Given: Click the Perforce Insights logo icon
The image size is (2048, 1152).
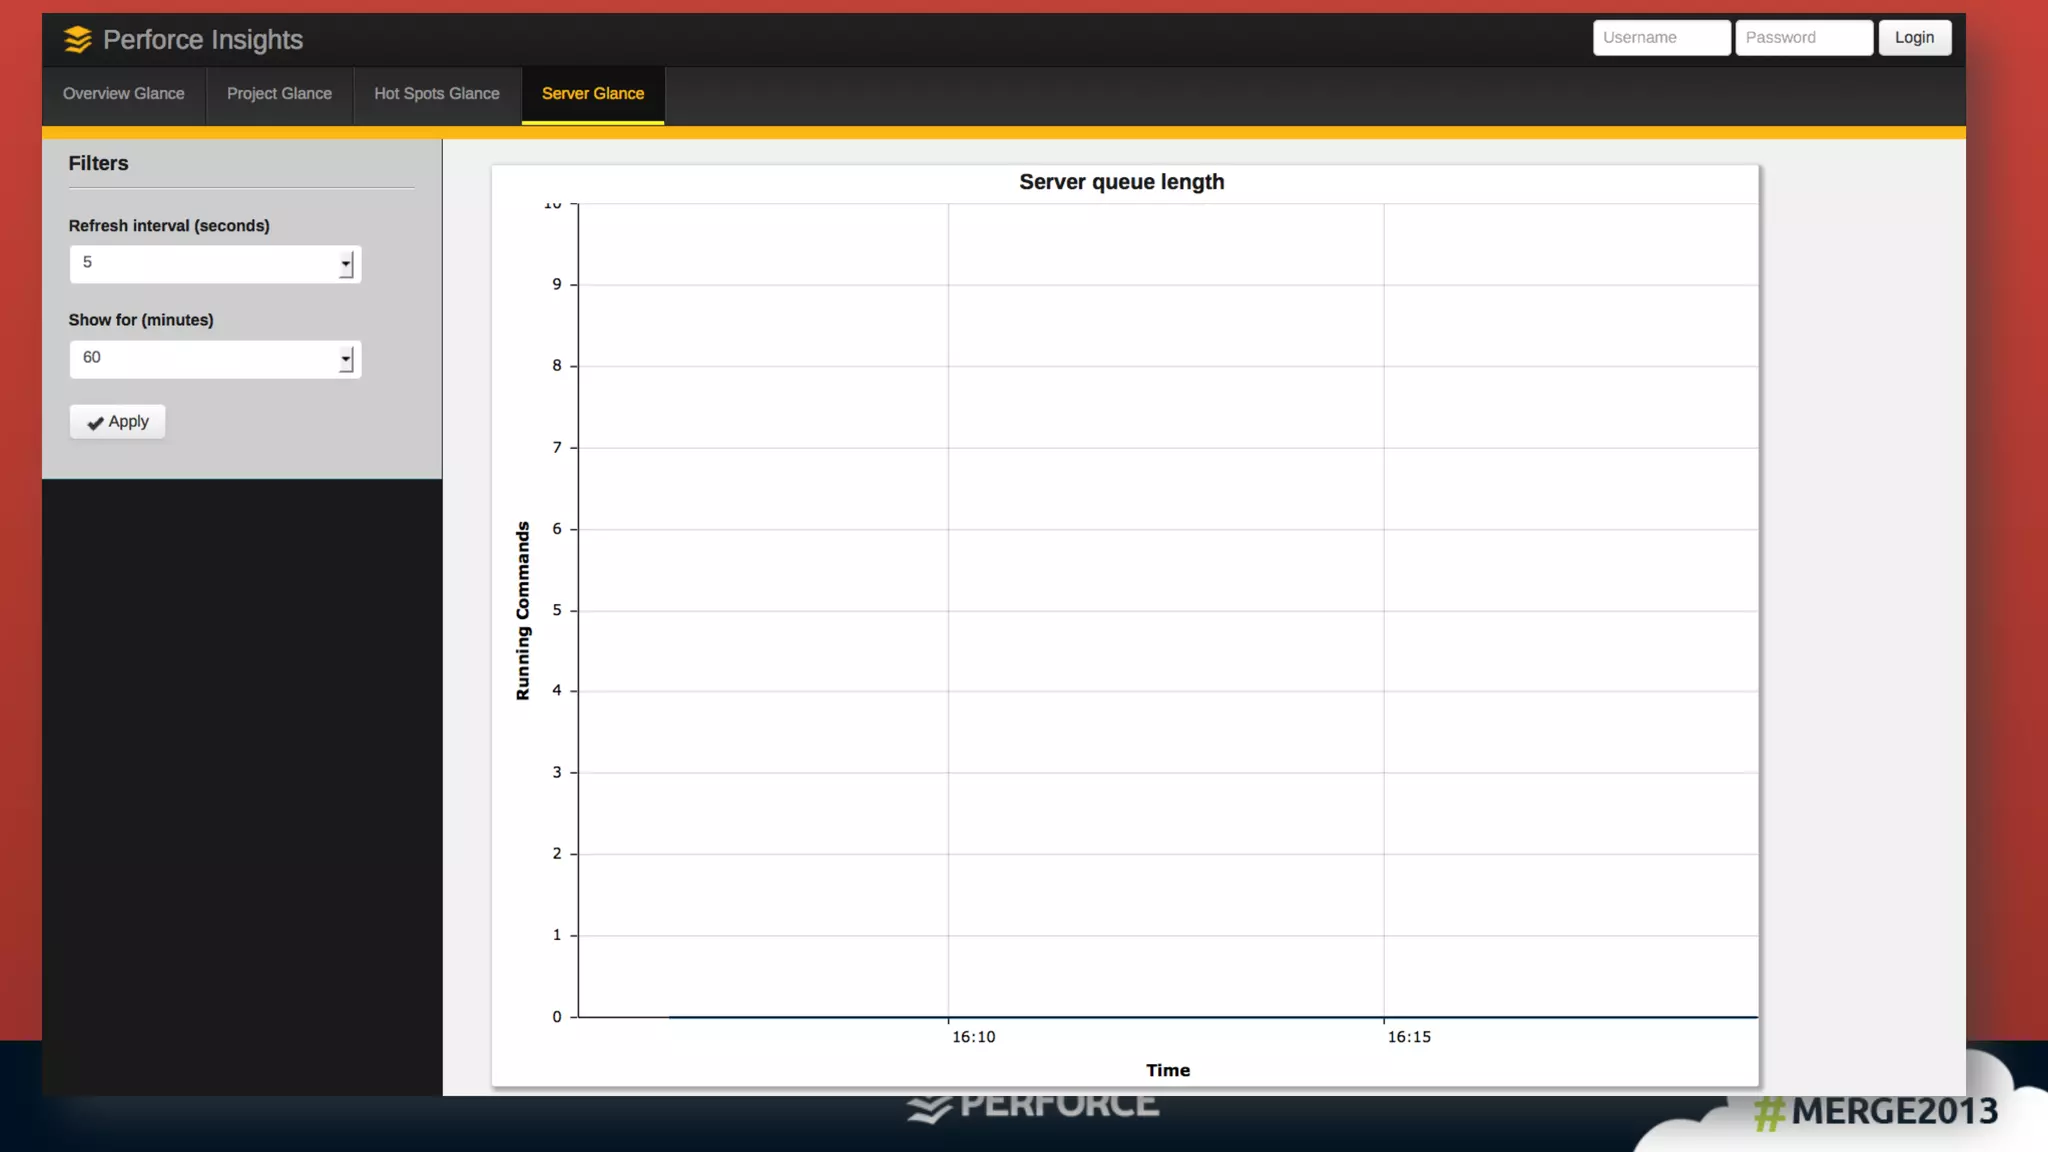Looking at the screenshot, I should tap(77, 39).
